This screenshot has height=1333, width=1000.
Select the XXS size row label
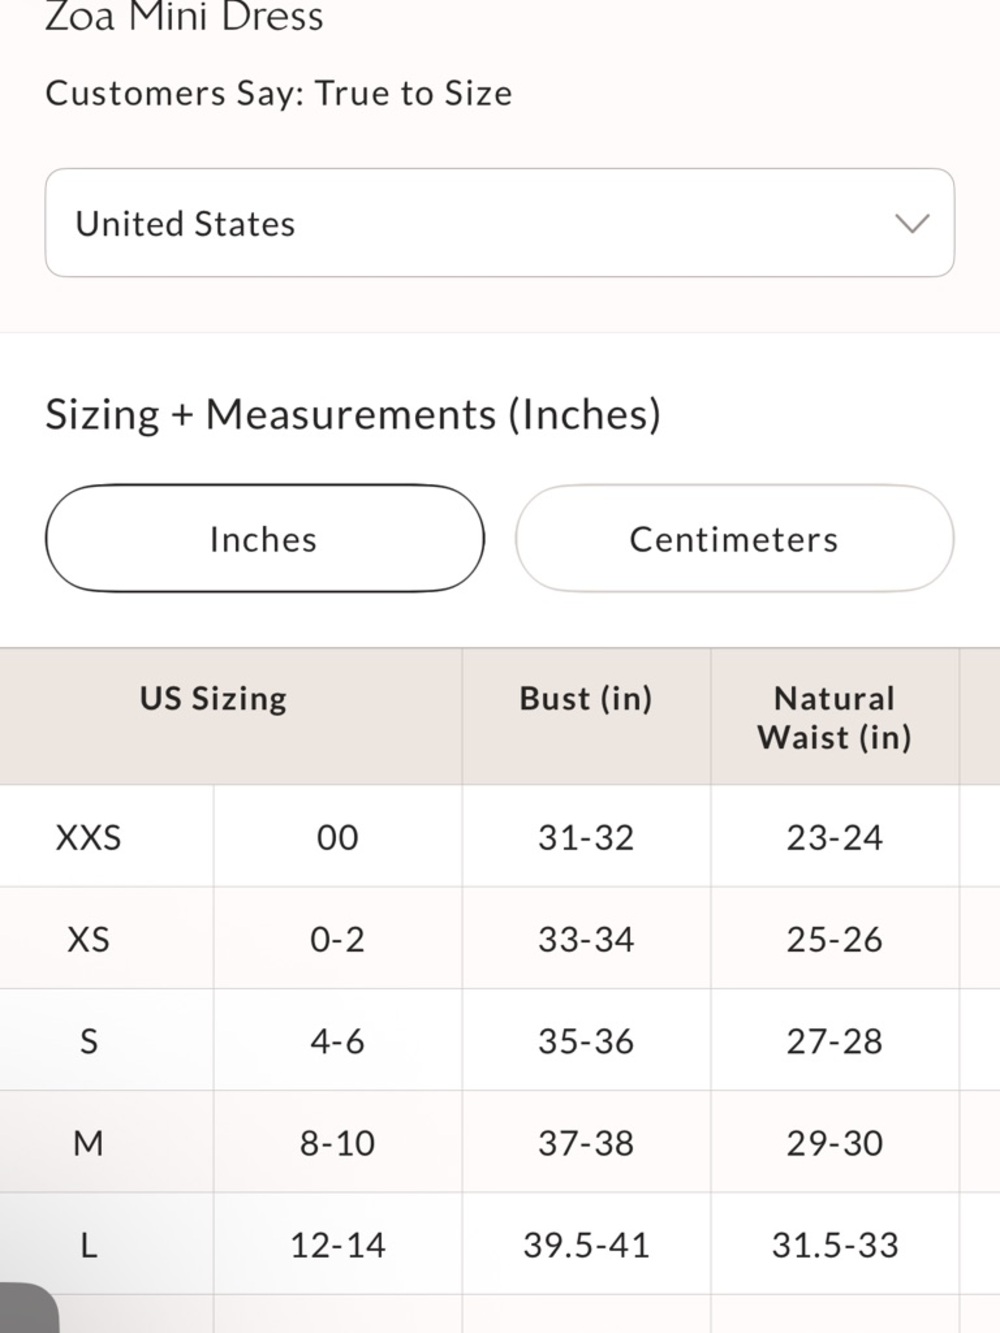coord(88,837)
